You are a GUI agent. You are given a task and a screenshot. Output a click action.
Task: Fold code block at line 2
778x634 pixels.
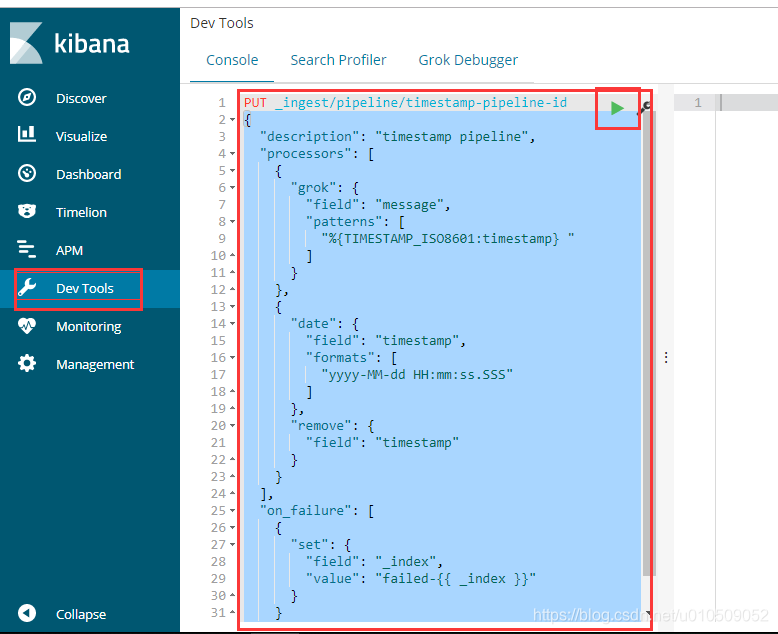pyautogui.click(x=232, y=120)
